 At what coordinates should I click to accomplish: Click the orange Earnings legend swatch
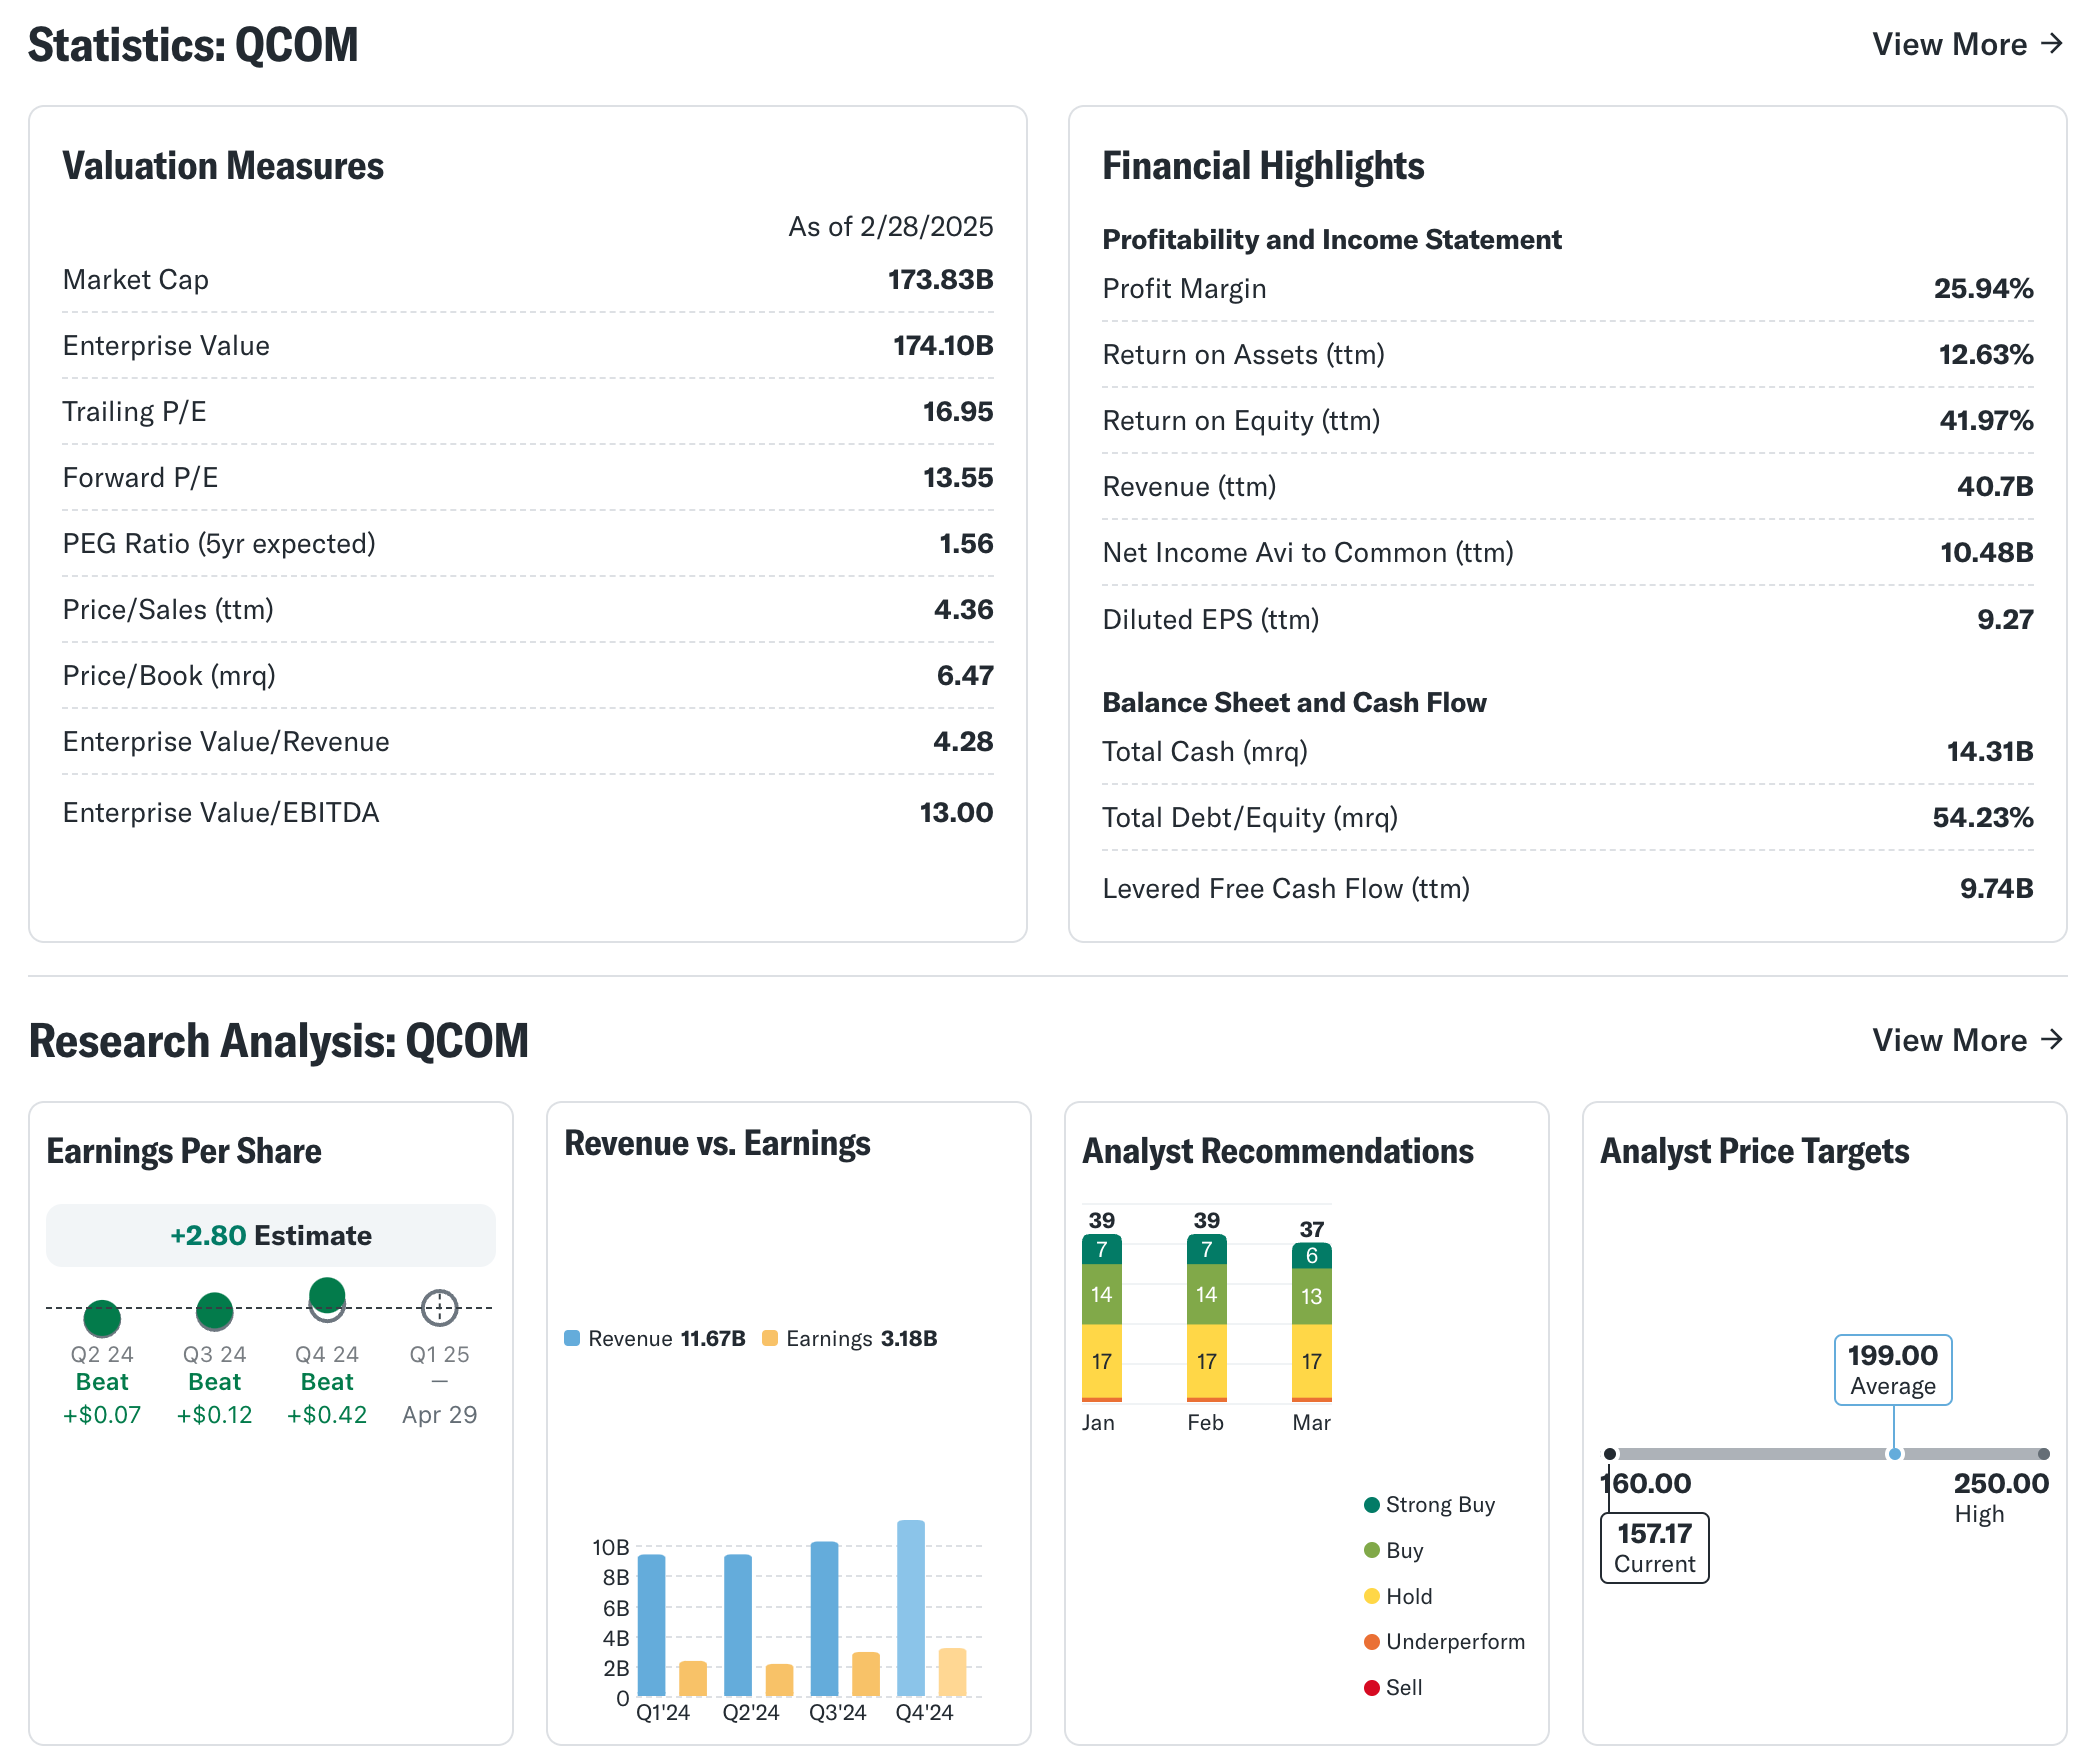click(770, 1339)
